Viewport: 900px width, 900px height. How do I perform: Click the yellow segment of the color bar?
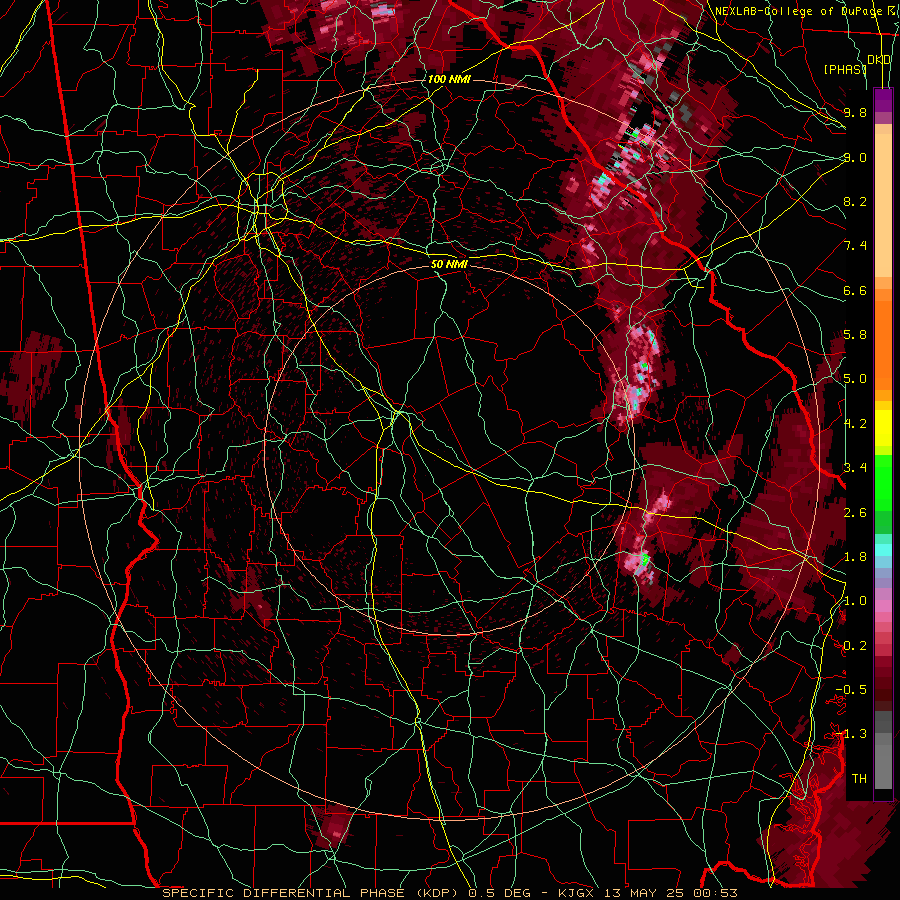click(x=883, y=428)
